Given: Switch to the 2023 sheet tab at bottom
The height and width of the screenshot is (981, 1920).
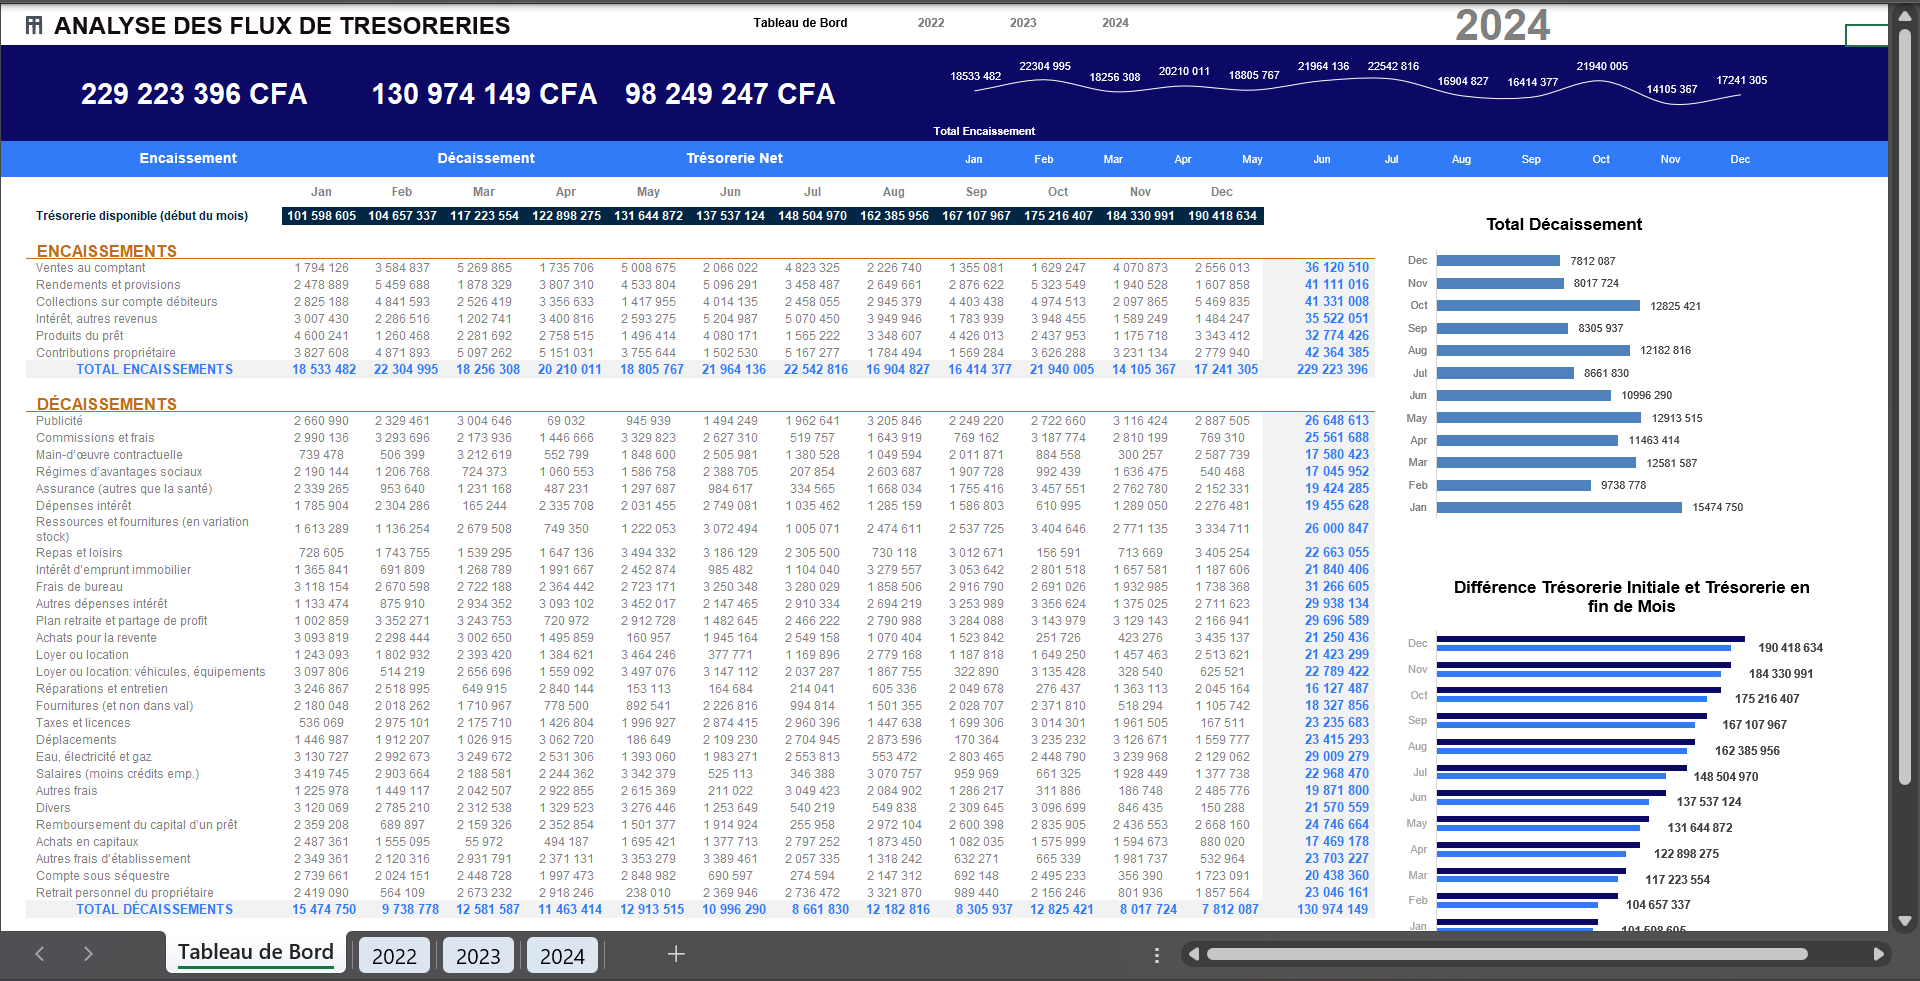Looking at the screenshot, I should 478,956.
